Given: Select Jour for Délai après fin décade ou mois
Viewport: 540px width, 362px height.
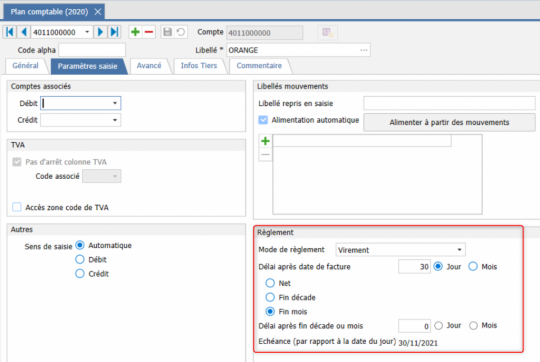Looking at the screenshot, I should pos(438,325).
